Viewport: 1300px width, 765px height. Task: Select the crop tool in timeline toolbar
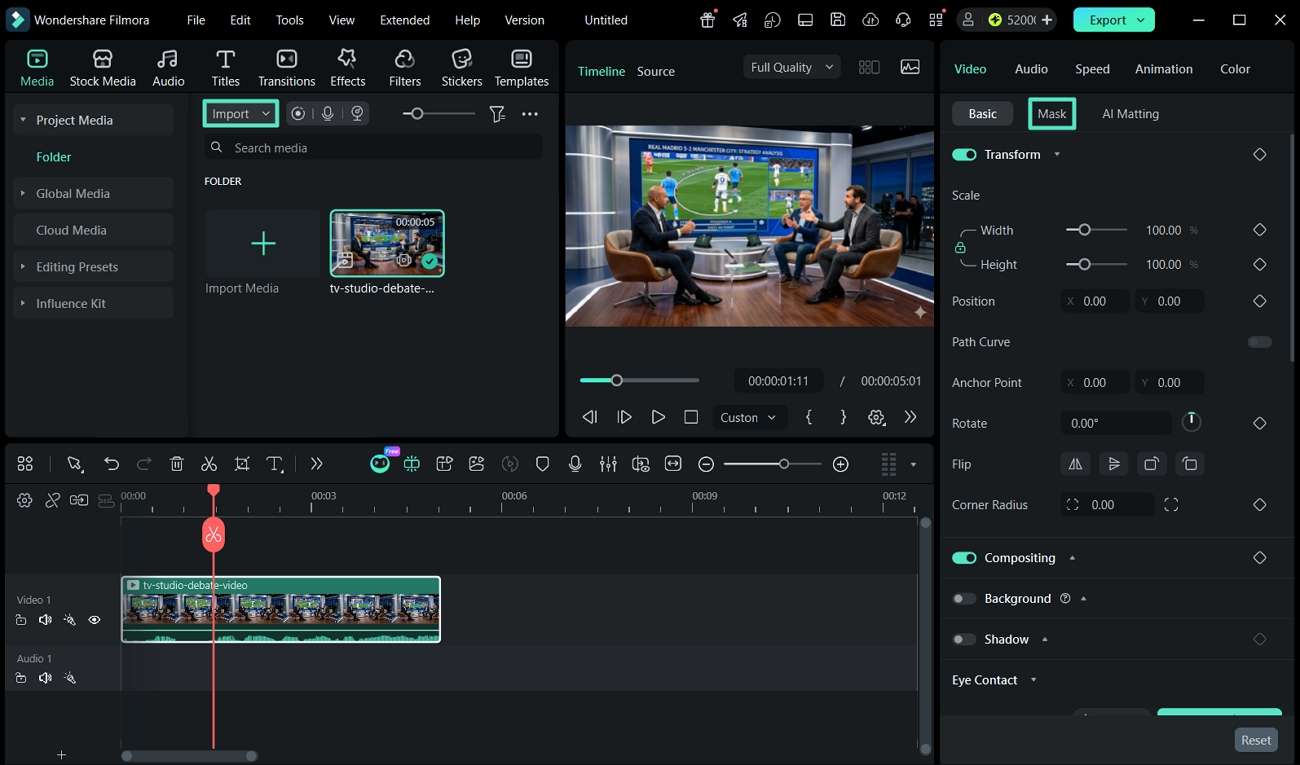click(242, 464)
